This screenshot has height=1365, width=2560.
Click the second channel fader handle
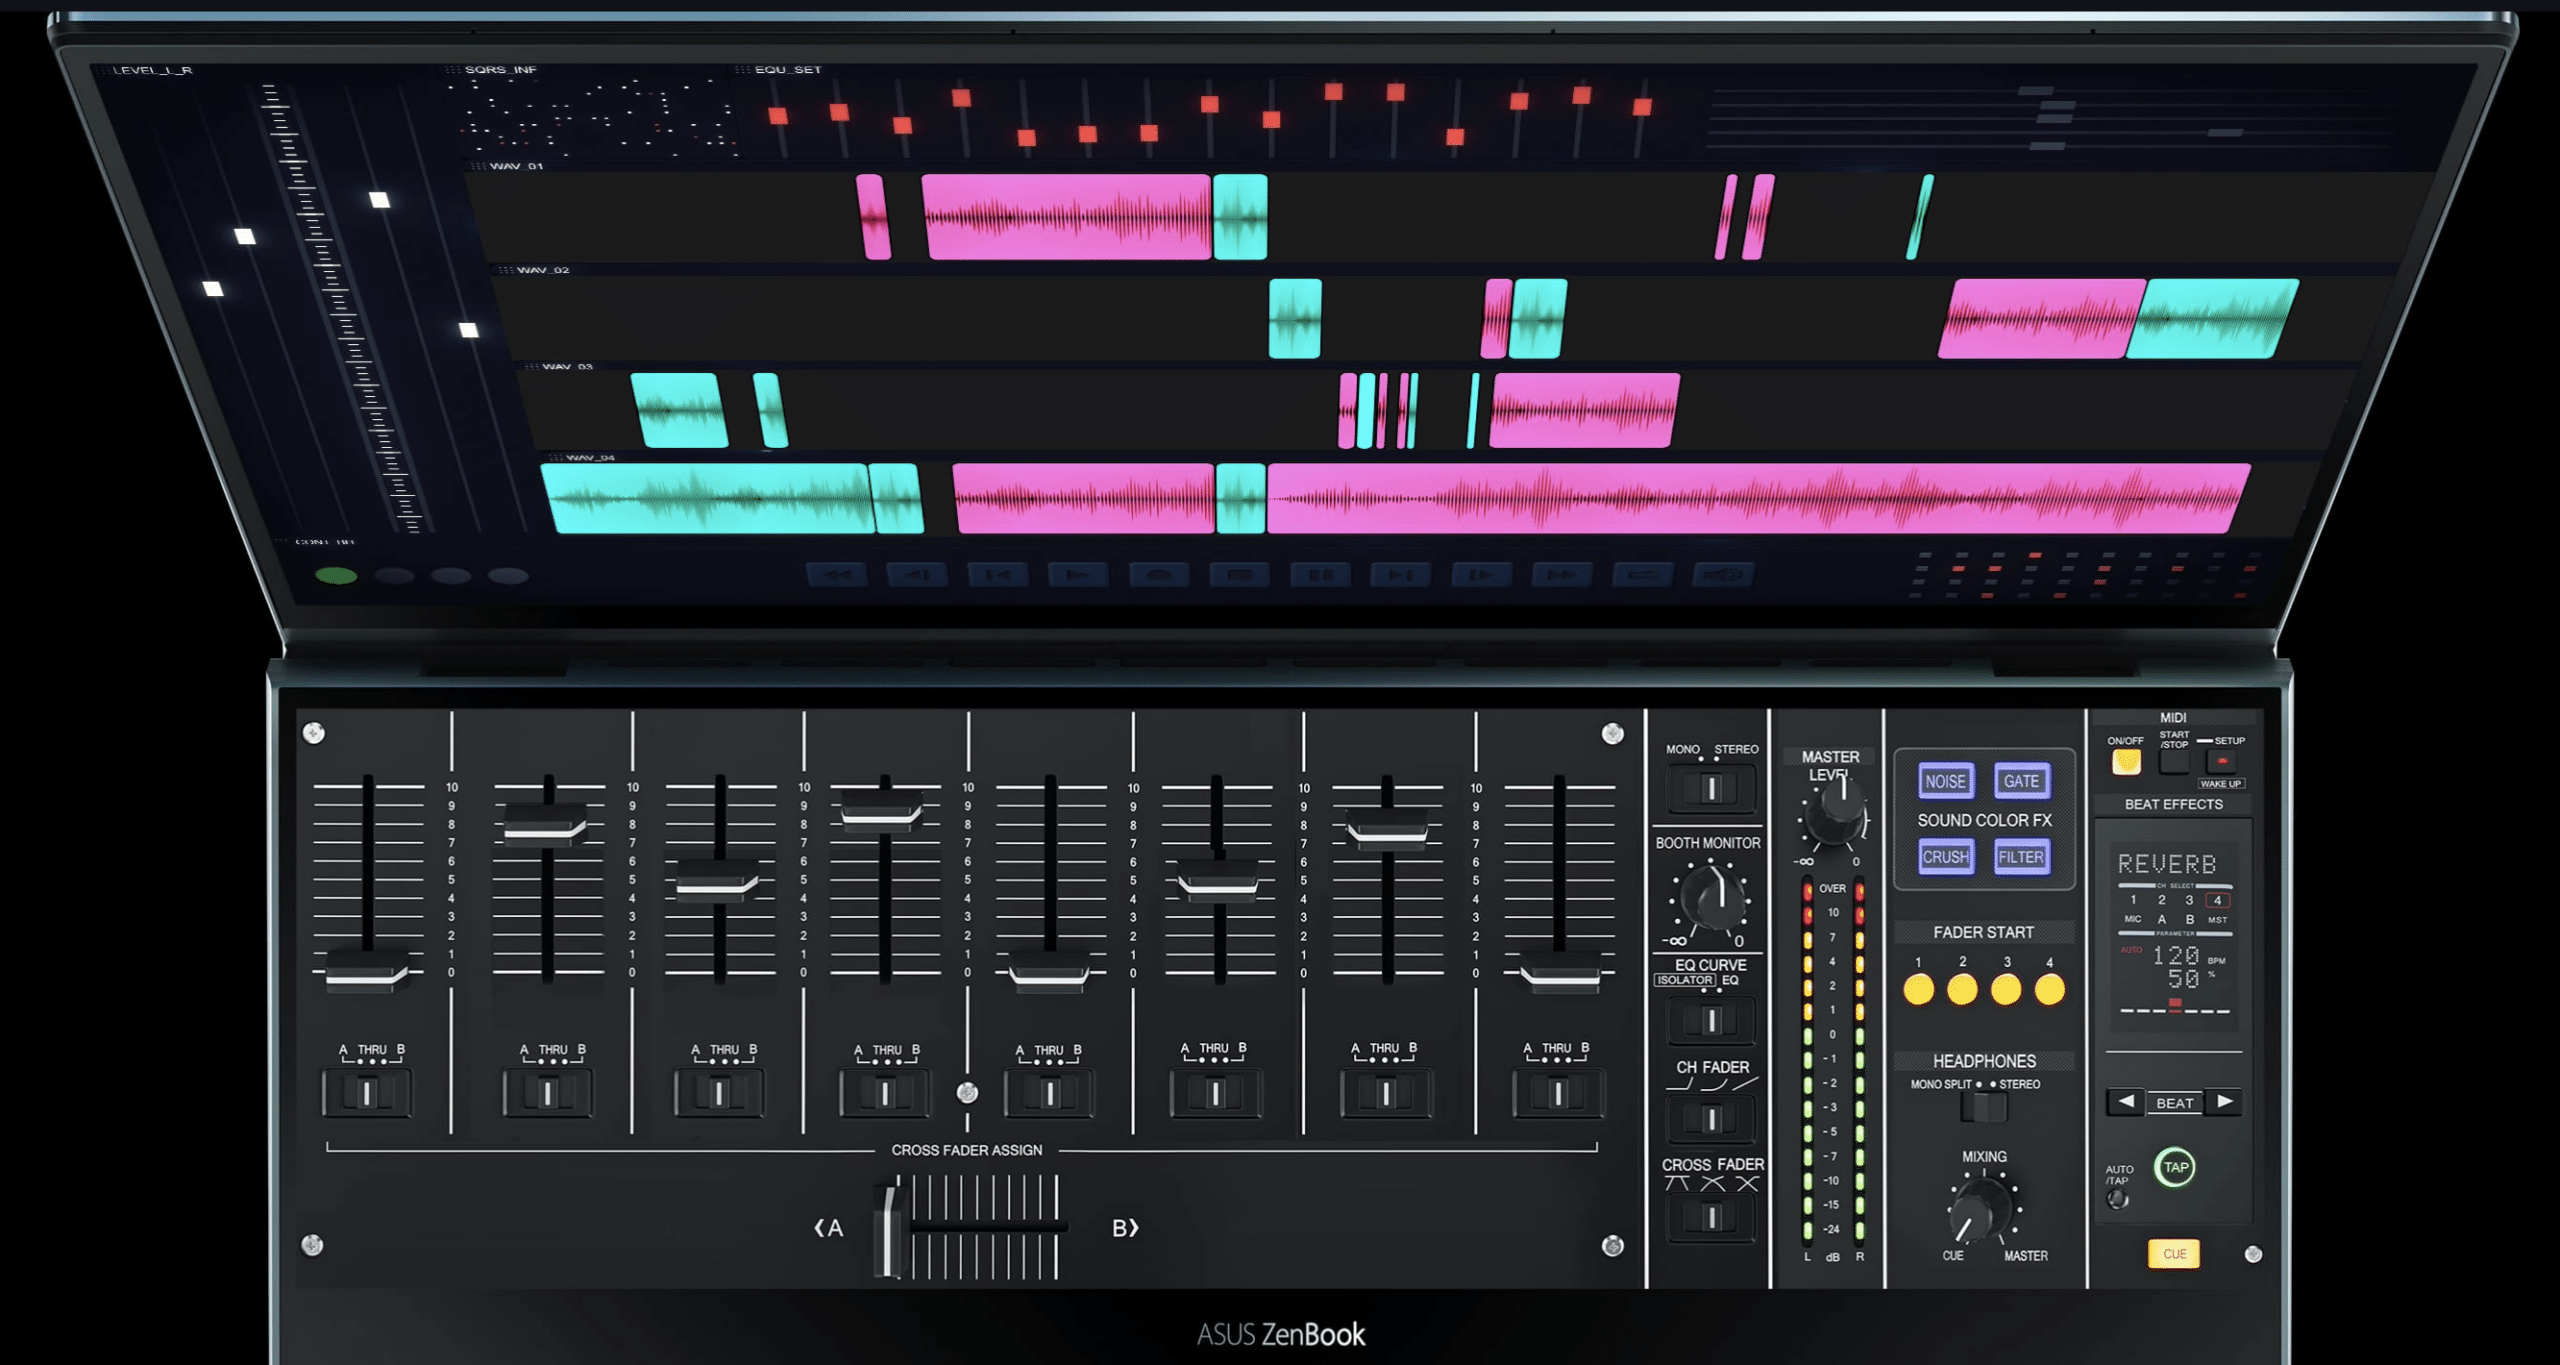pyautogui.click(x=546, y=825)
